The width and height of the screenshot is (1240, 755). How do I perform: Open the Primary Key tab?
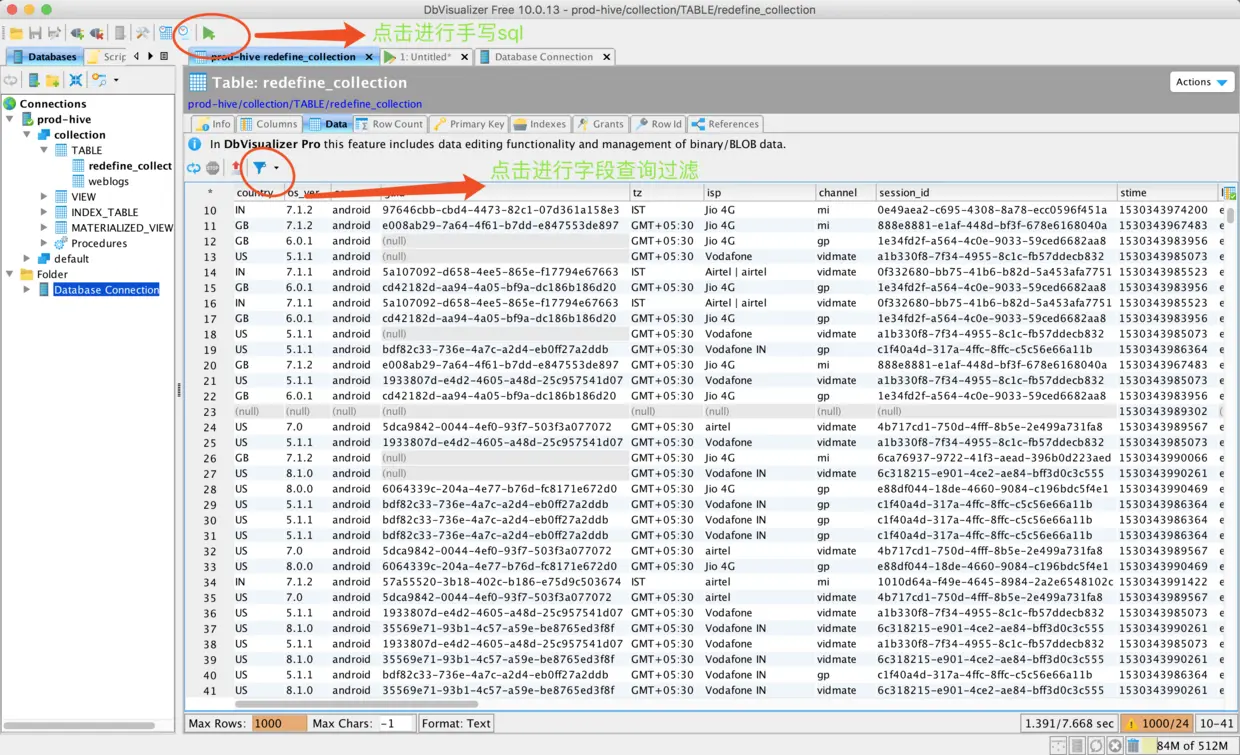(469, 124)
